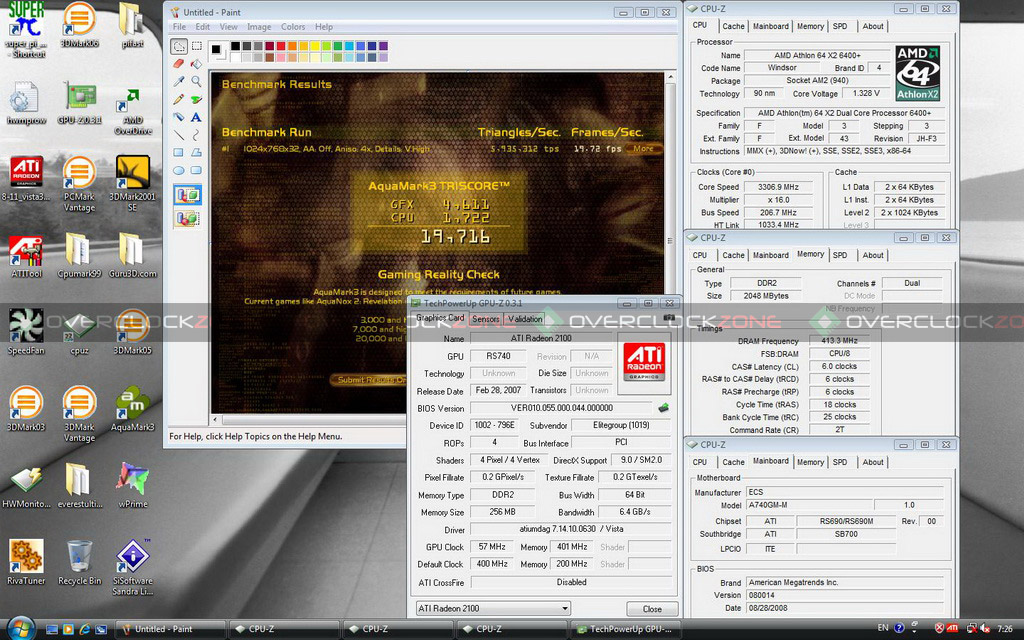Select the Text tool in Paint
The image size is (1024, 640).
coord(196,117)
